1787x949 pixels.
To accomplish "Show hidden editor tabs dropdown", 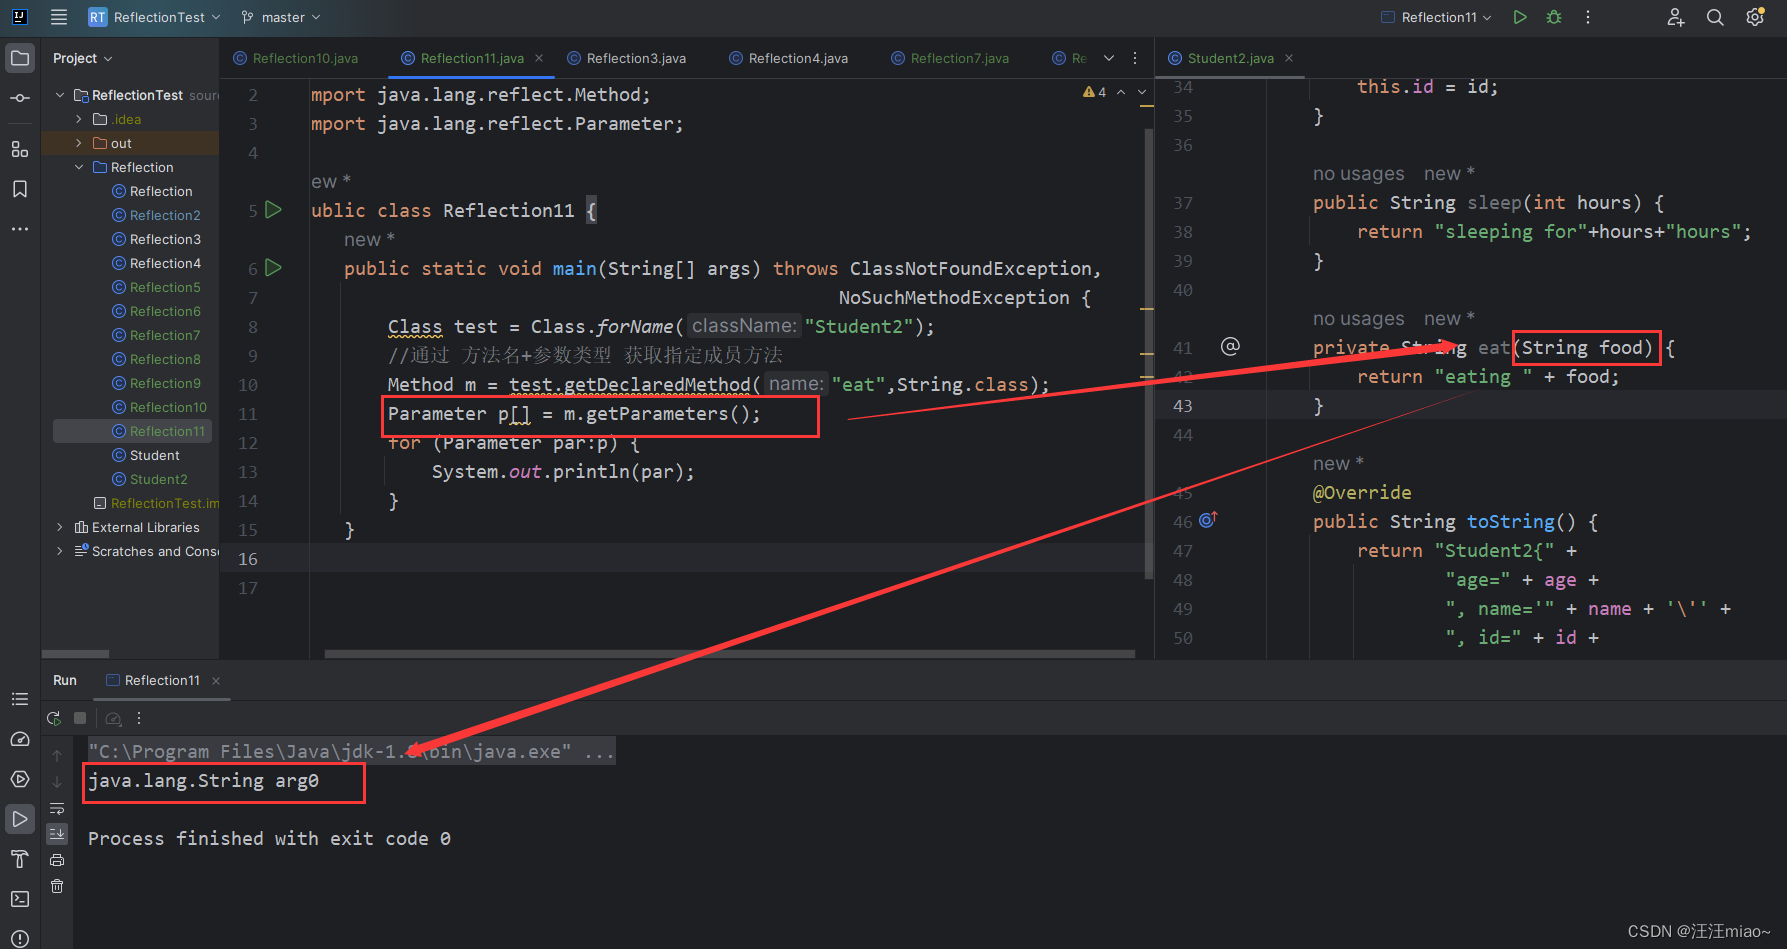I will pyautogui.click(x=1109, y=58).
